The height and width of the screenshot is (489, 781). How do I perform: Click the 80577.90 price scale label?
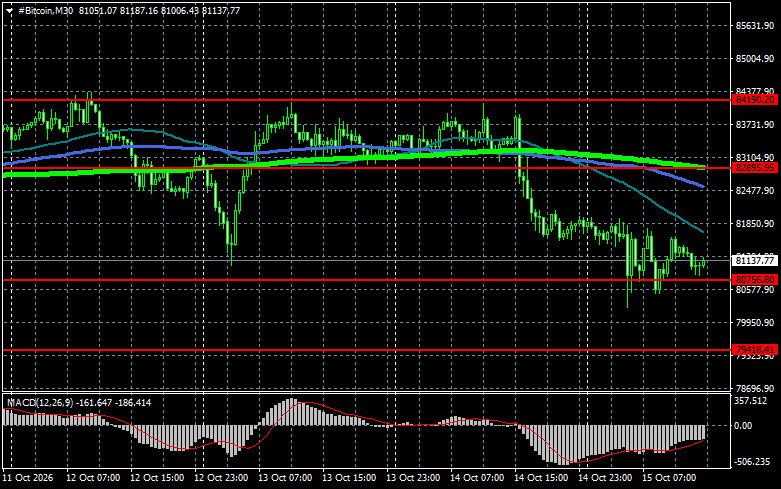(x=755, y=289)
